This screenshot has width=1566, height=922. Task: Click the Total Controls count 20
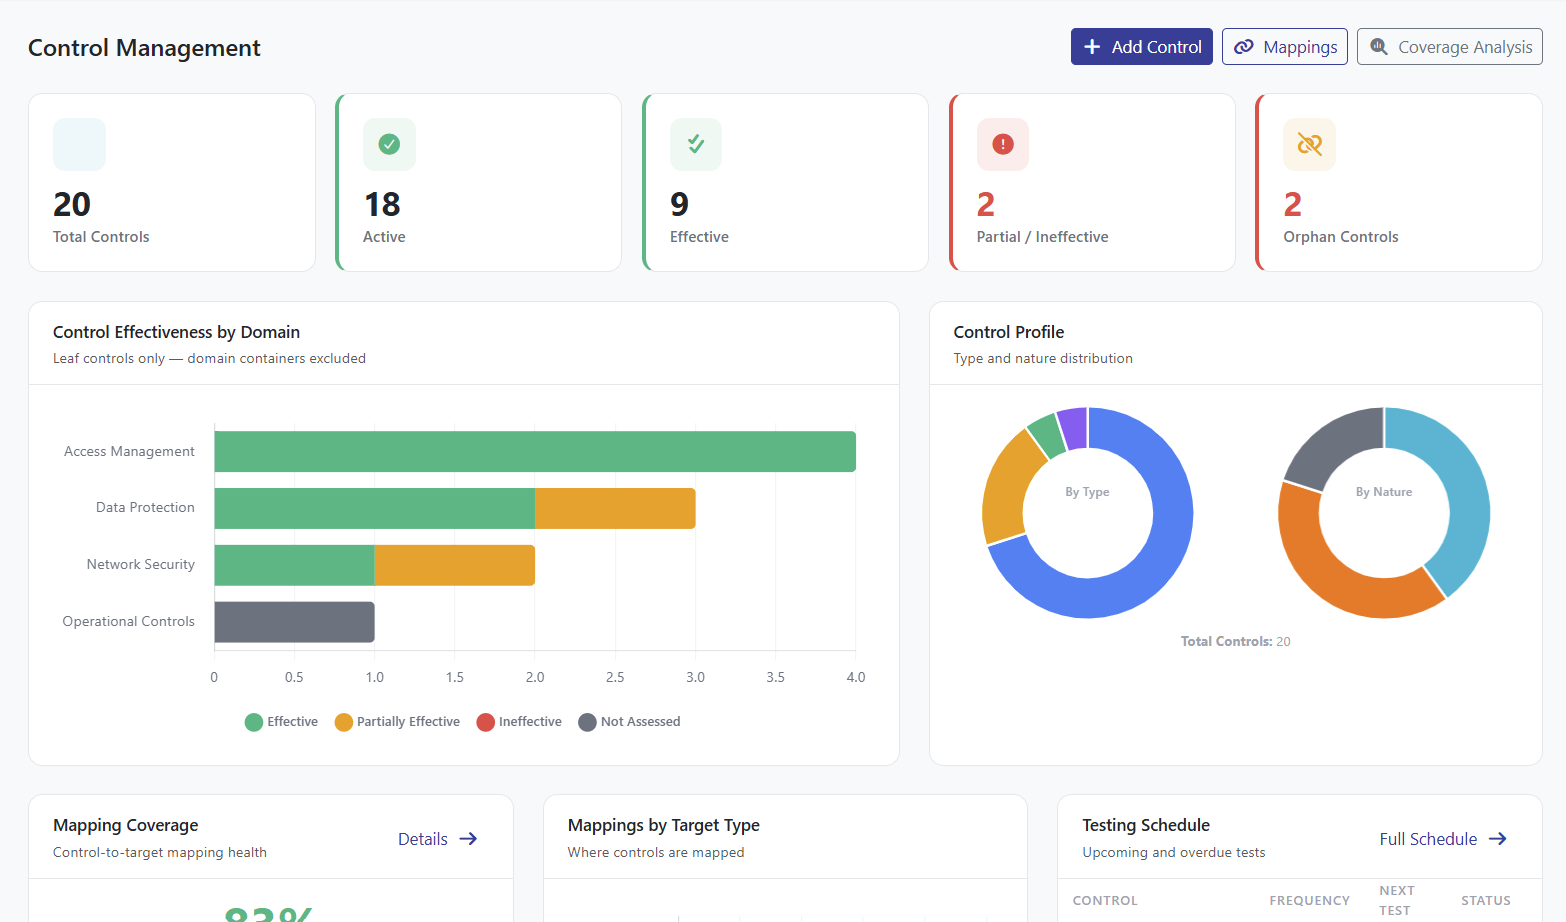point(72,204)
